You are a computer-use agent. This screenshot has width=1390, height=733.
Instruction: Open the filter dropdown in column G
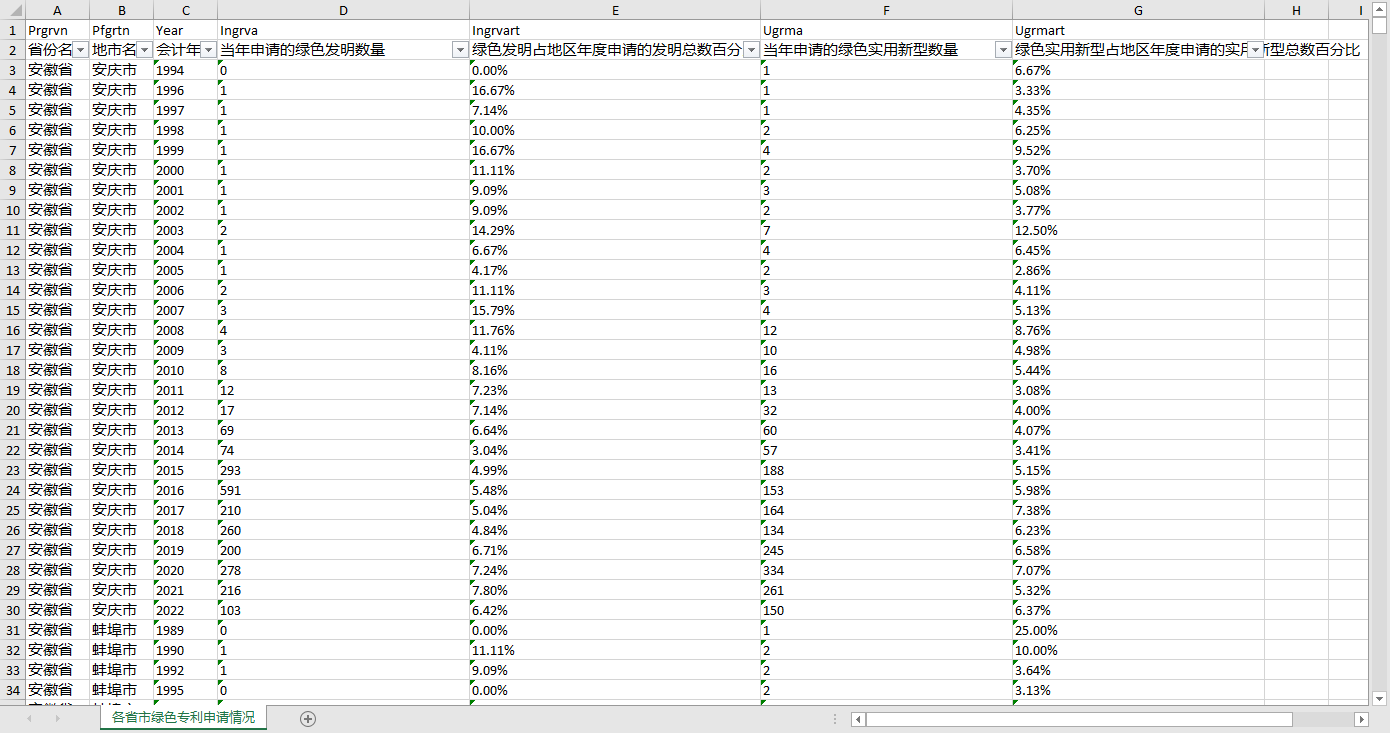pyautogui.click(x=1255, y=50)
